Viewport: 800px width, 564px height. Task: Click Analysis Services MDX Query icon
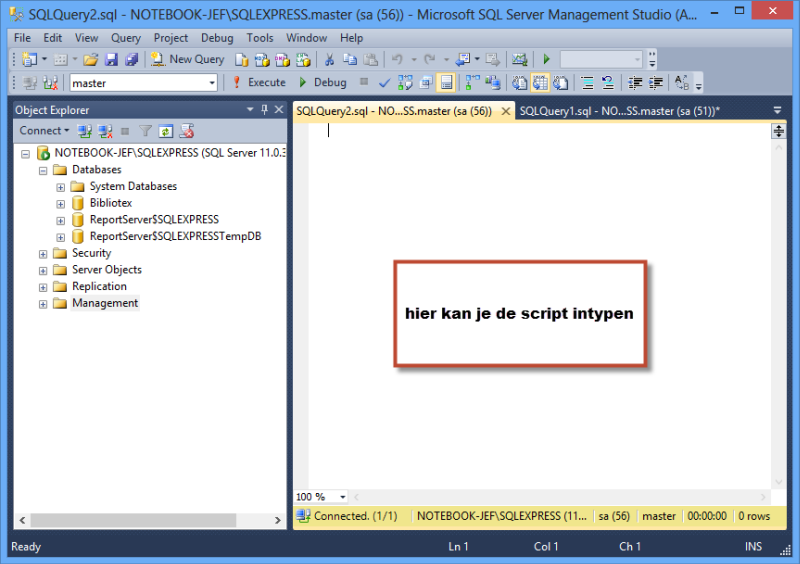click(x=262, y=60)
